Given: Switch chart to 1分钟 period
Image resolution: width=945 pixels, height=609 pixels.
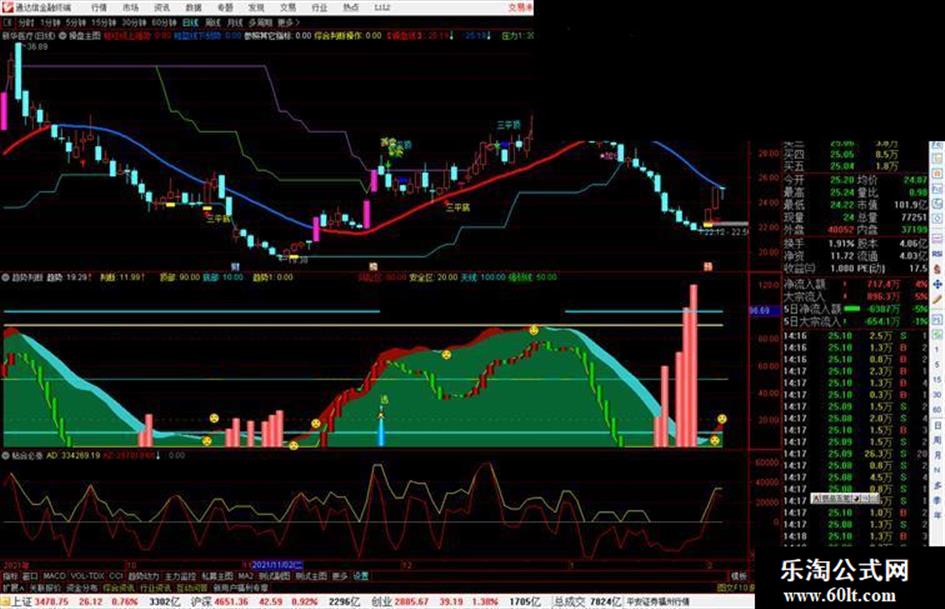Looking at the screenshot, I should click(50, 22).
